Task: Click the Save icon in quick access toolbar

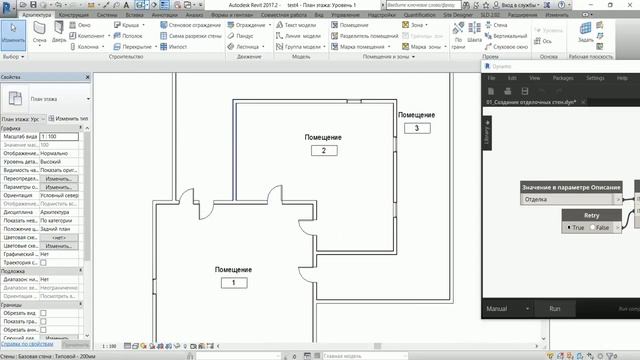Action: [x=33, y=5]
